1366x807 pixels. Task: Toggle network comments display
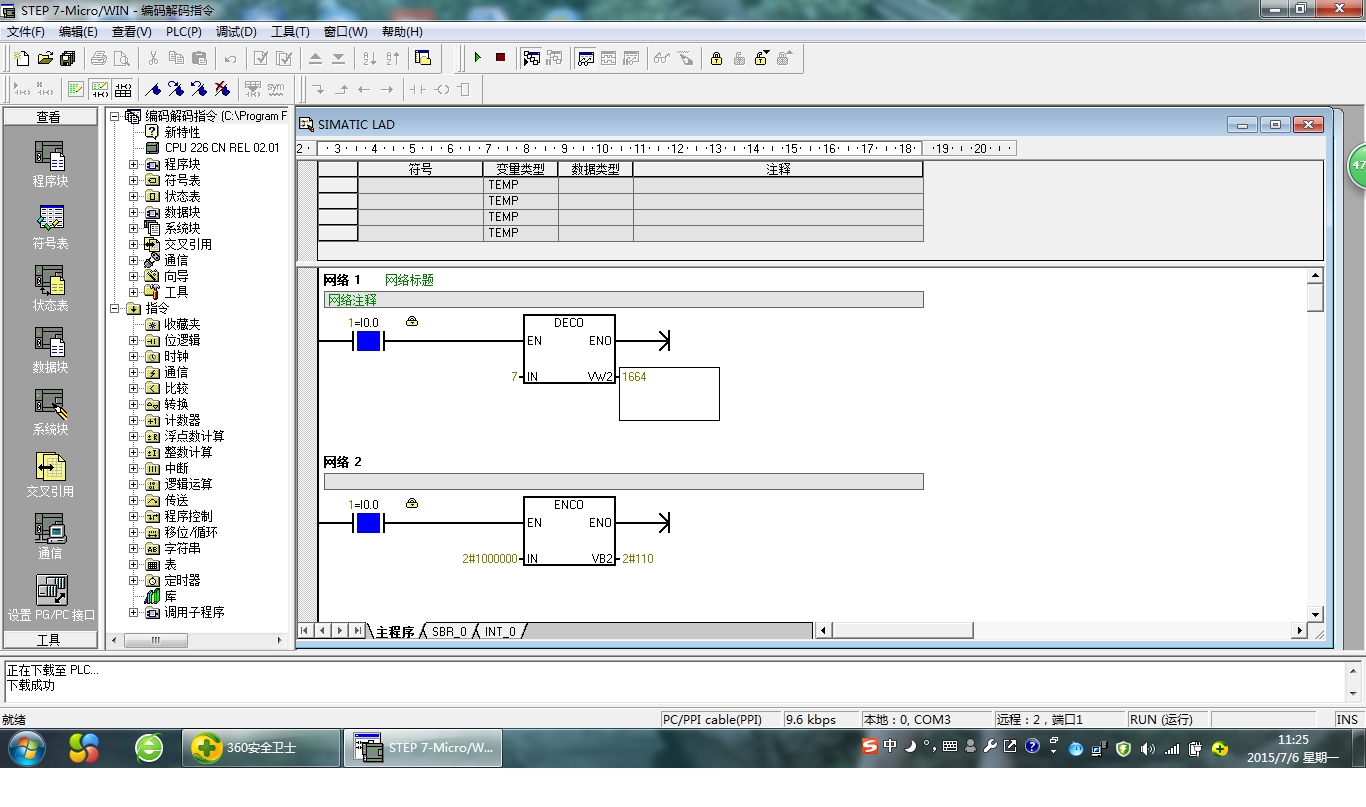[99, 89]
